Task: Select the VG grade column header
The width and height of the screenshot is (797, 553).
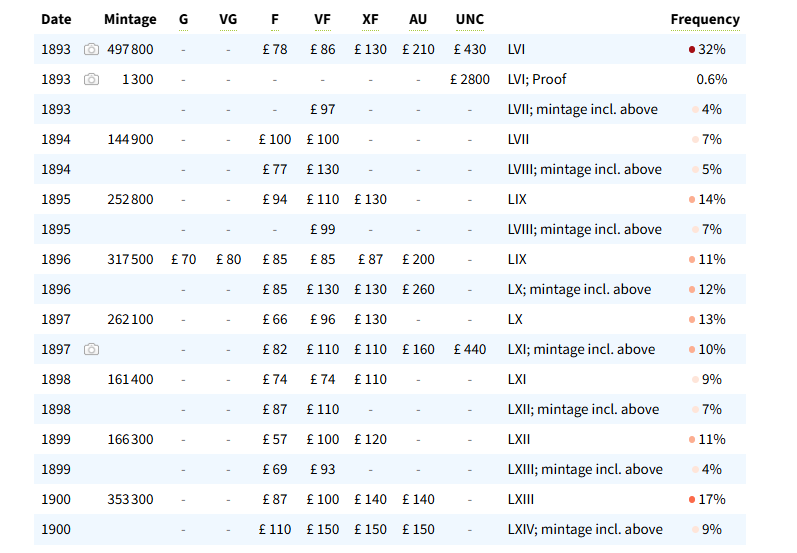Action: pos(228,19)
